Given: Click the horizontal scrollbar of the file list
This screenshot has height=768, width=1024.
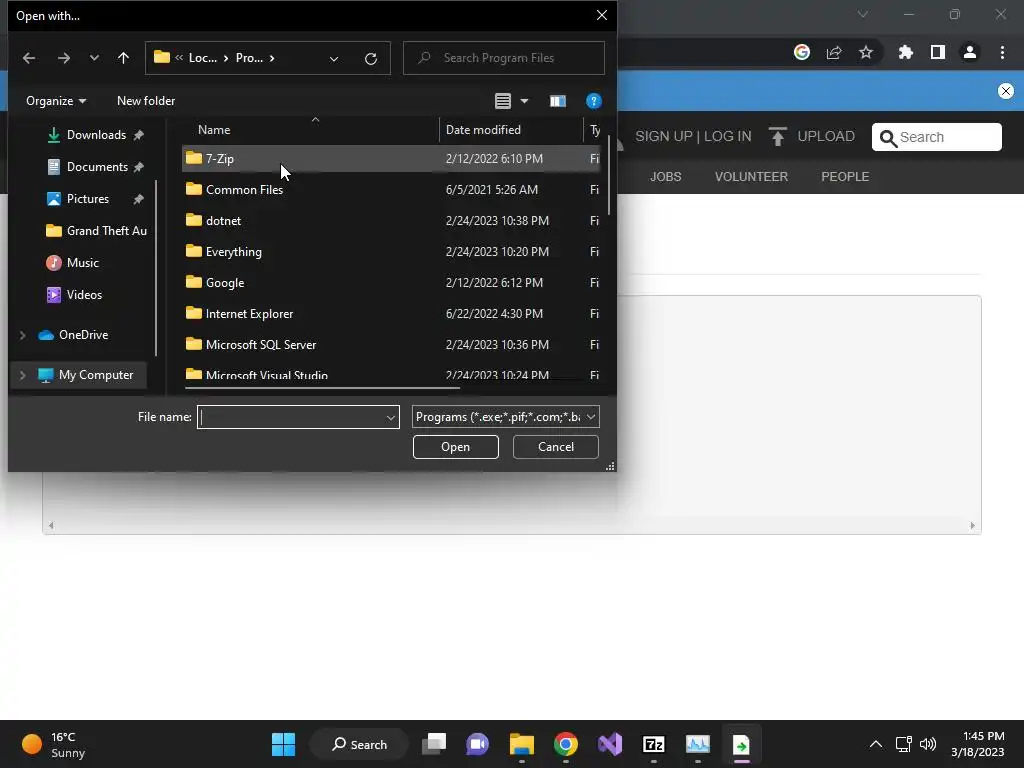Looking at the screenshot, I should click(x=323, y=388).
